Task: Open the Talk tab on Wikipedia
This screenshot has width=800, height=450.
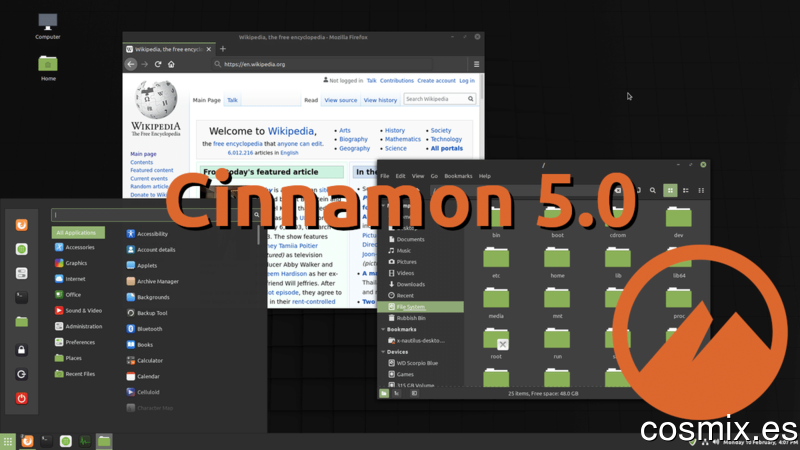Action: click(x=232, y=100)
